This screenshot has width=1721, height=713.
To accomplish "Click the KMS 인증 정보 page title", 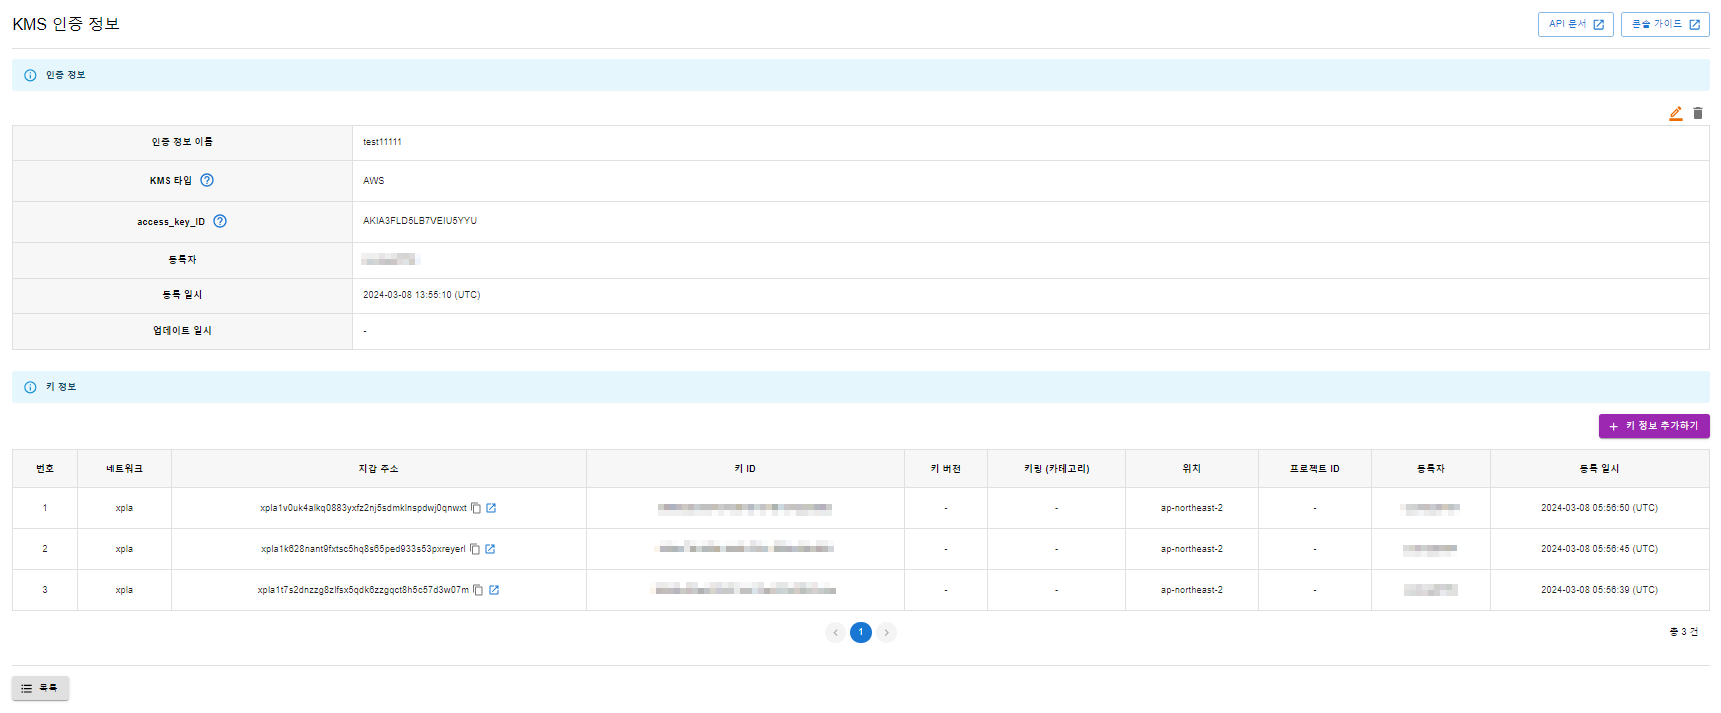I will point(66,24).
